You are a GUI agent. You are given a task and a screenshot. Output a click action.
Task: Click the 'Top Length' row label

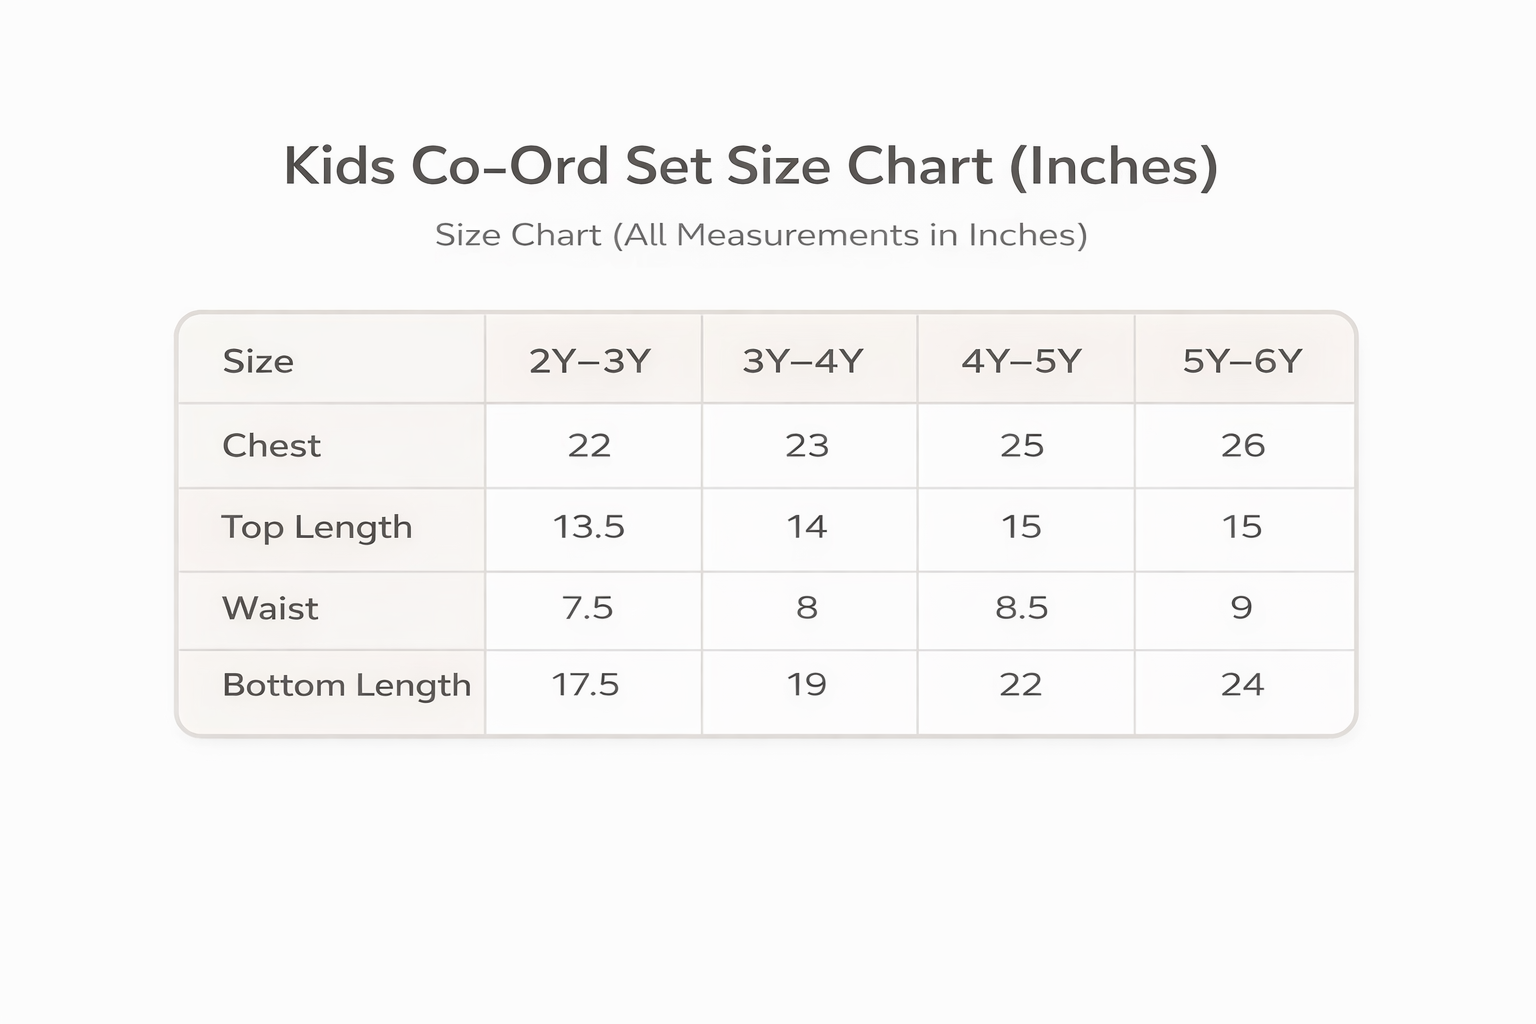click(x=317, y=527)
